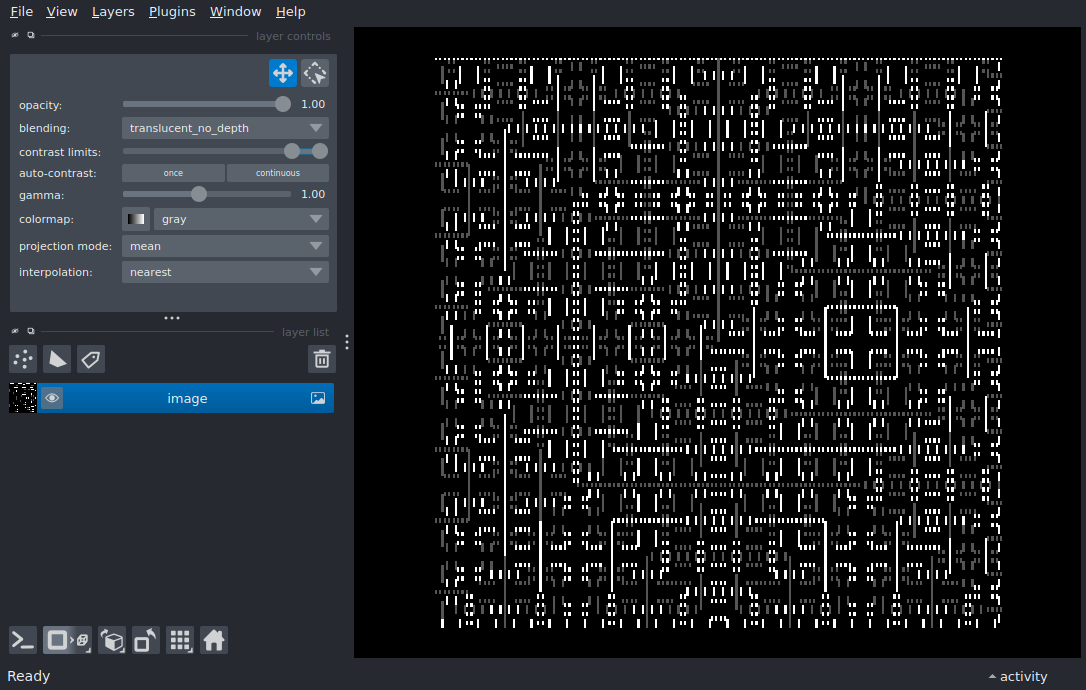This screenshot has height=690, width=1086.
Task: Create a new labels layer
Action: click(x=91, y=359)
